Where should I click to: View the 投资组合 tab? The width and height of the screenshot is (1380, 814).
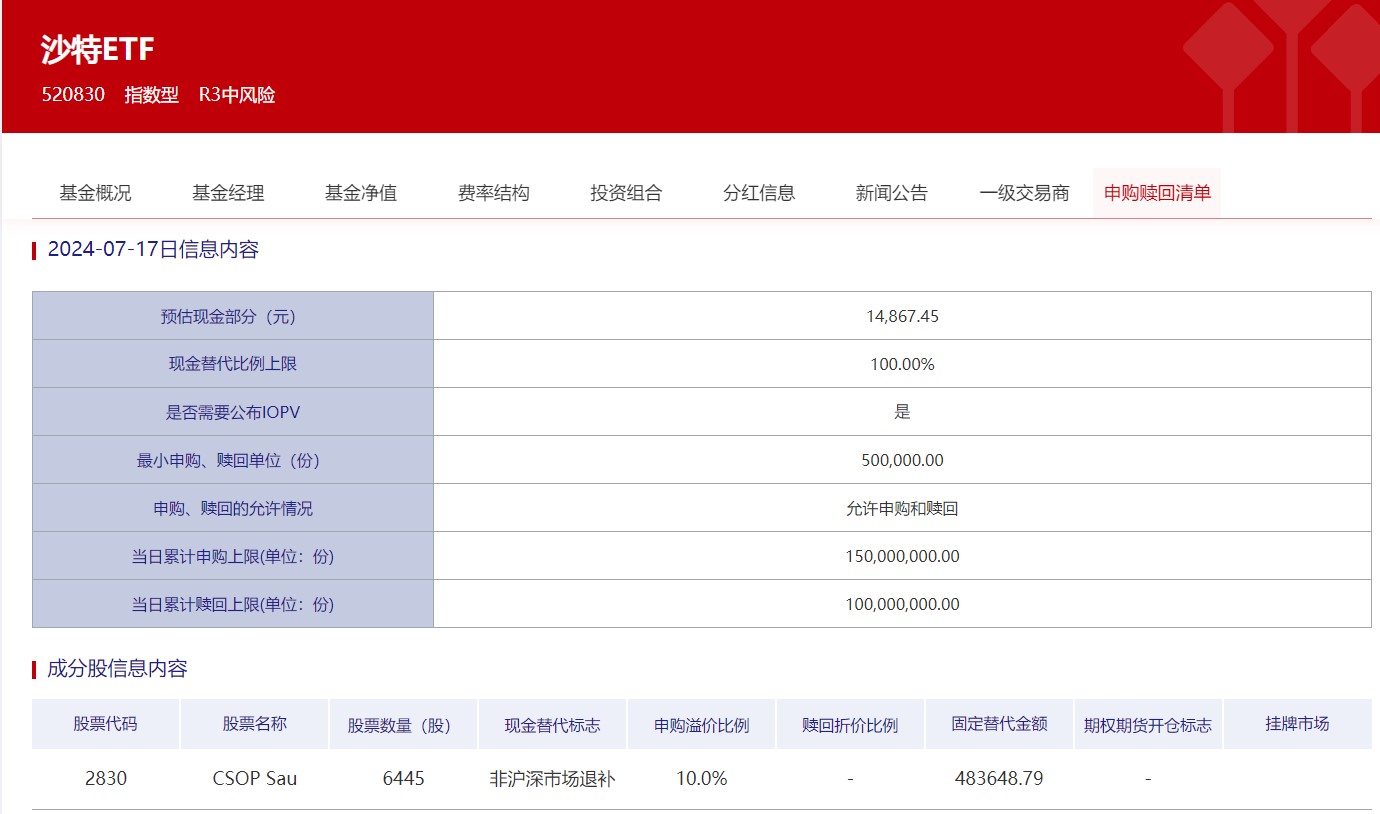click(626, 193)
